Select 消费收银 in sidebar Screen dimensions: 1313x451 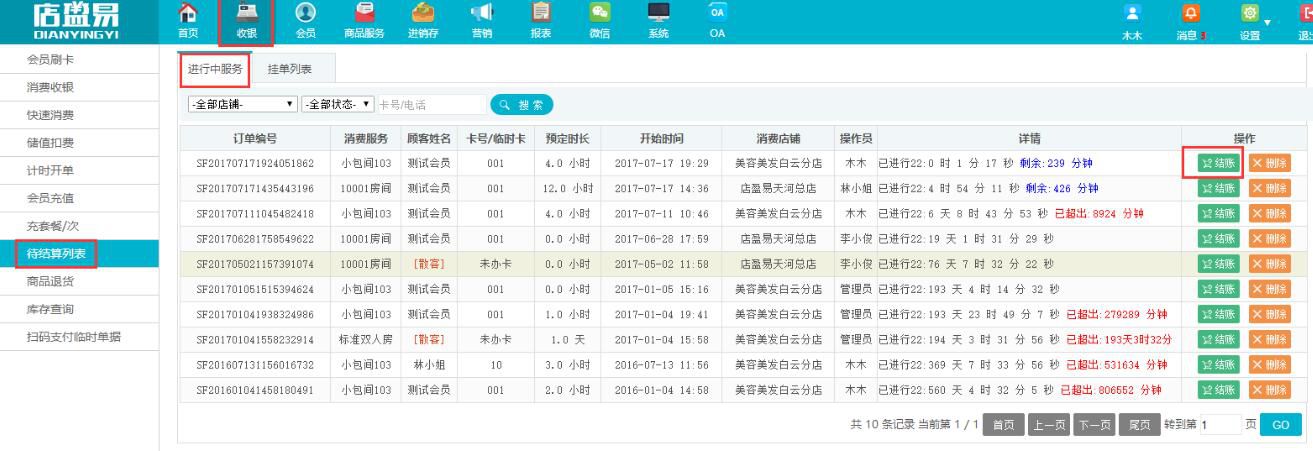point(79,88)
